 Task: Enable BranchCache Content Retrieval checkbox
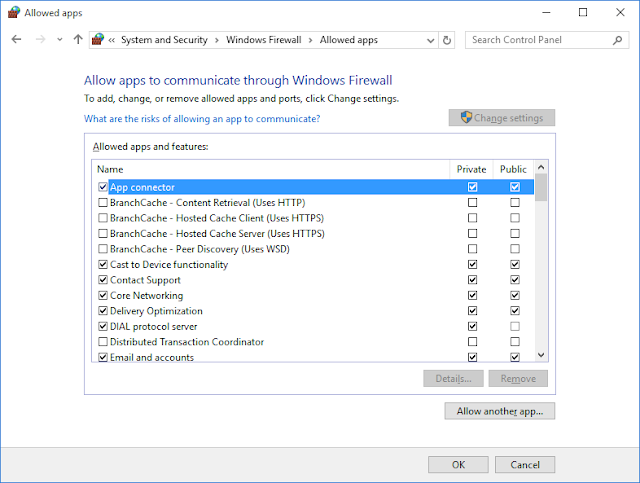[x=103, y=203]
